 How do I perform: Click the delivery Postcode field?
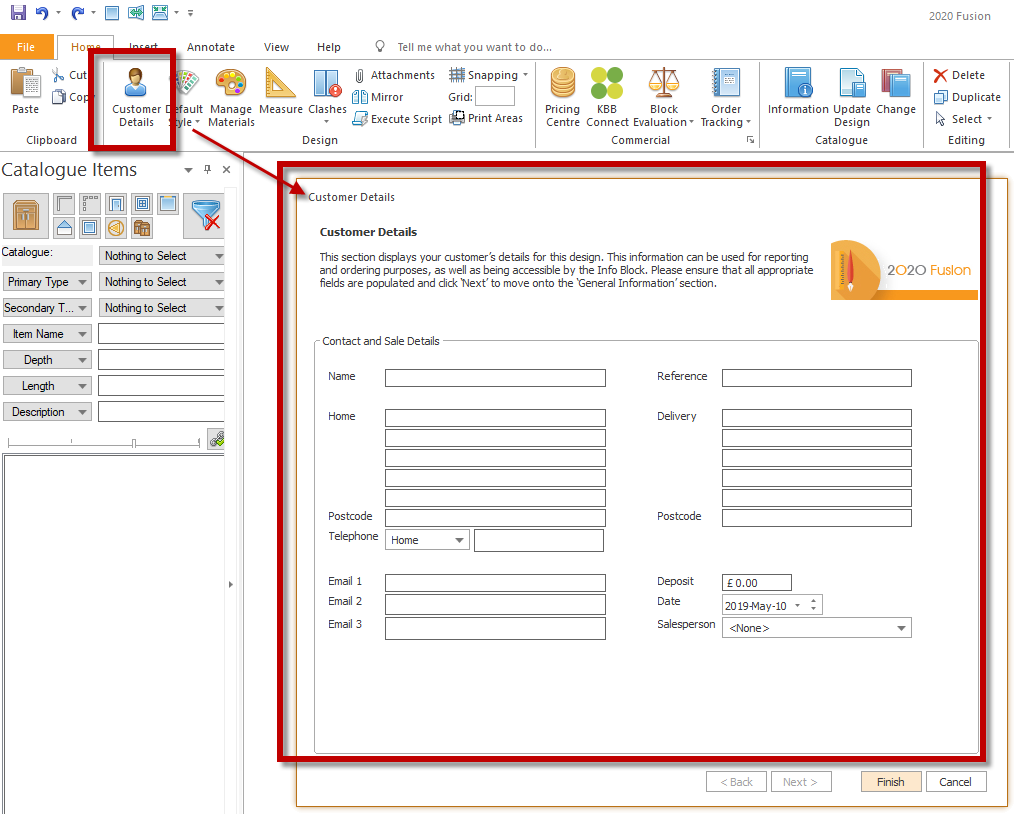click(x=817, y=518)
